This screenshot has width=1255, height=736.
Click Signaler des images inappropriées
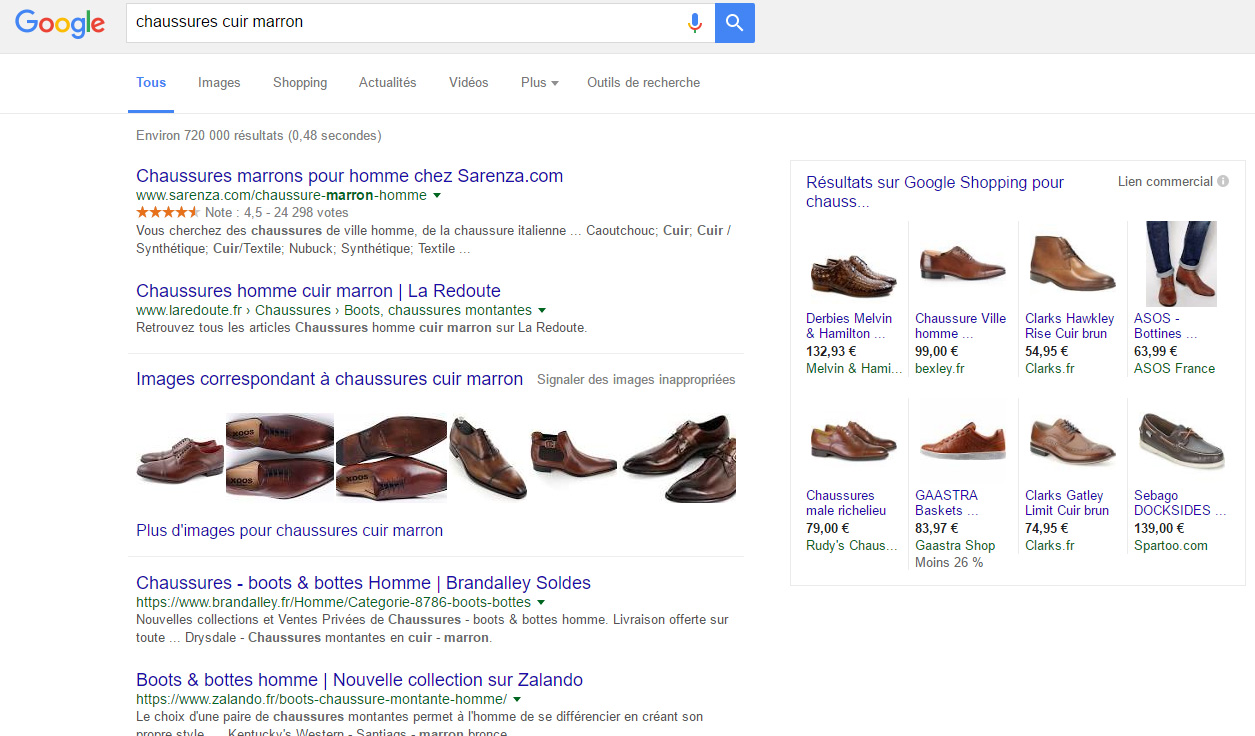[636, 380]
